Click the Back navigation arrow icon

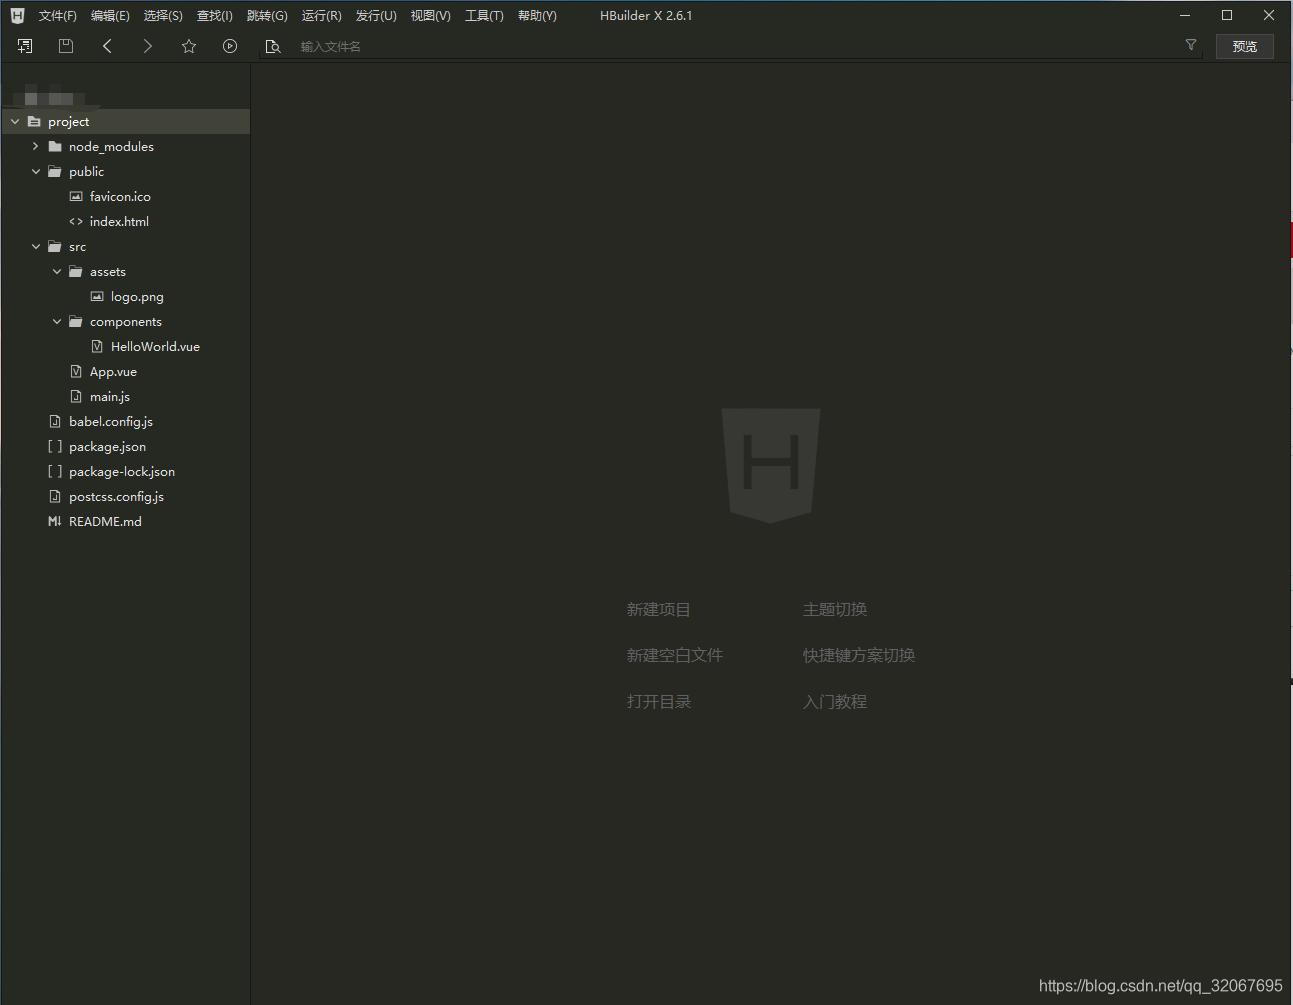(107, 45)
